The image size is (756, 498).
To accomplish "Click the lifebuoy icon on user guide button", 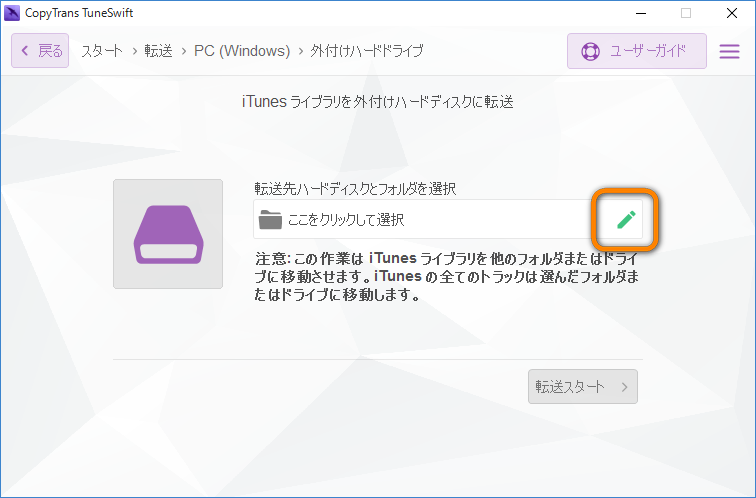I will point(590,51).
